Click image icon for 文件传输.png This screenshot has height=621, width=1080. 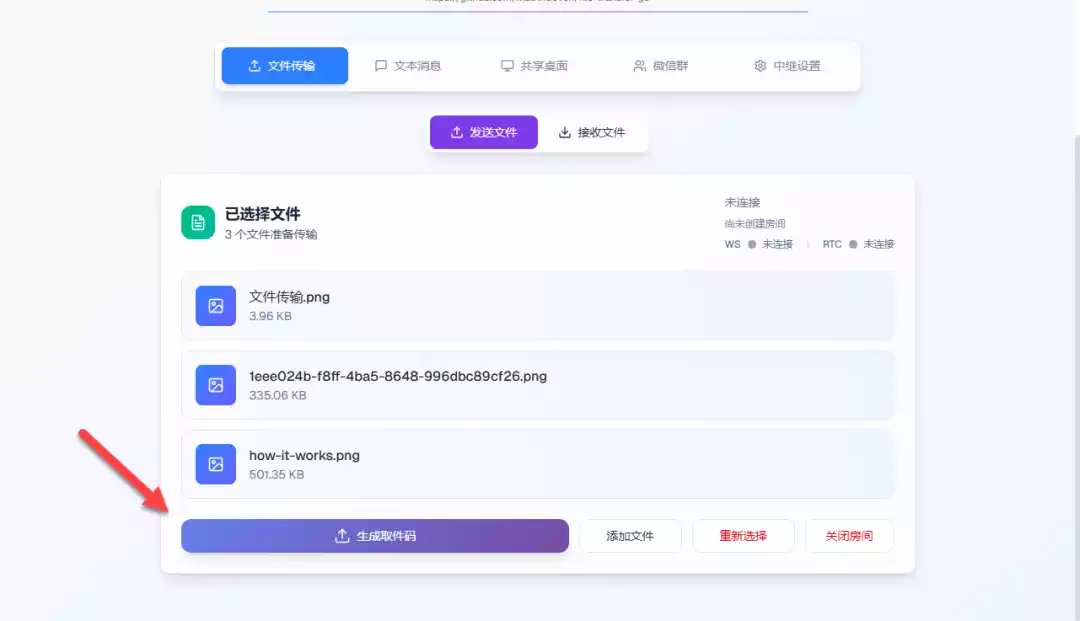click(x=215, y=306)
